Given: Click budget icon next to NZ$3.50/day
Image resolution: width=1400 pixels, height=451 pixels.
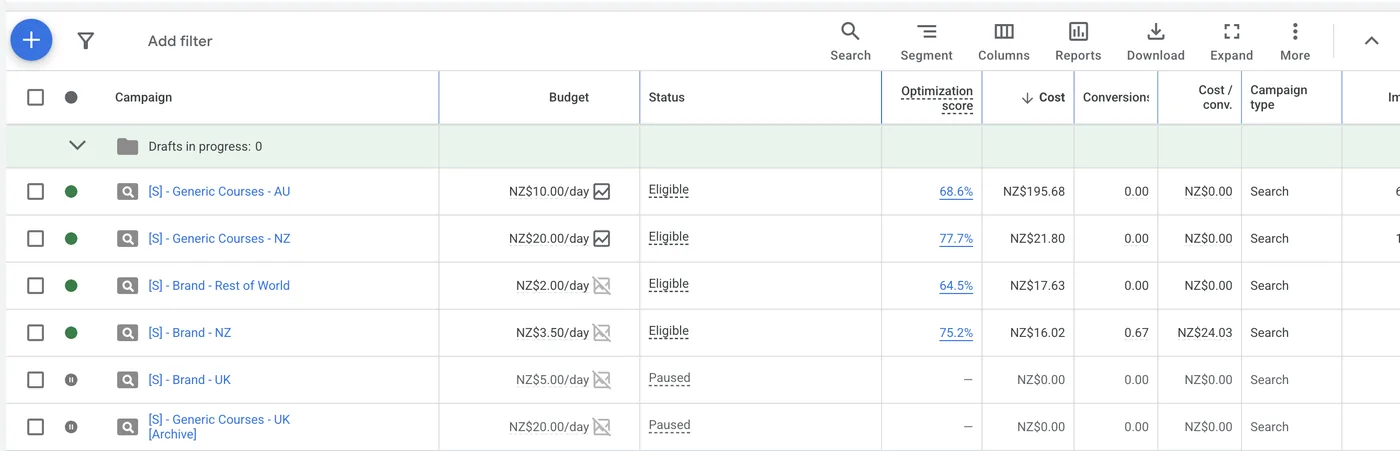Looking at the screenshot, I should [x=601, y=332].
